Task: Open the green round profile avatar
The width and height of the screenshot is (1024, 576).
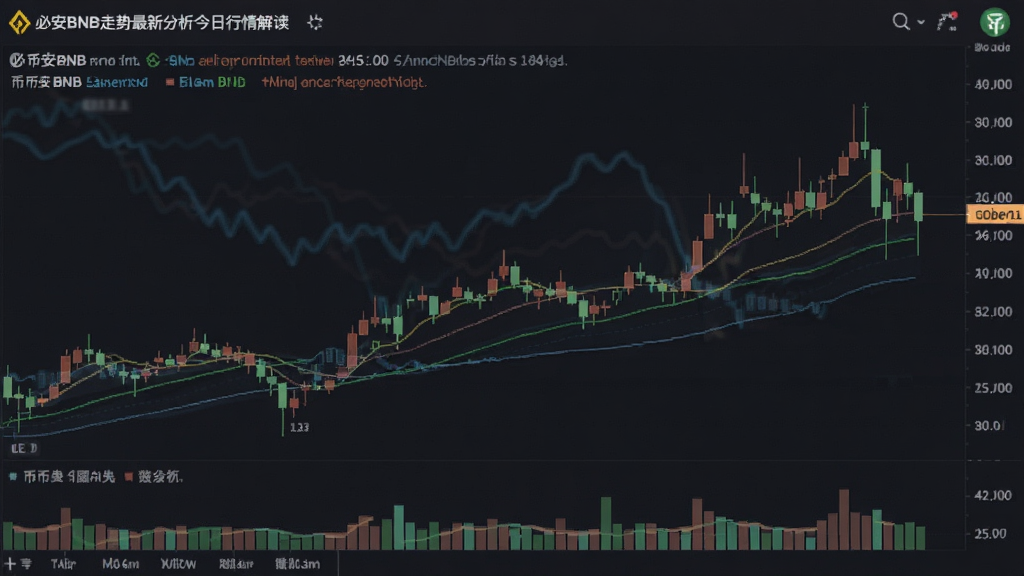Action: tap(995, 23)
